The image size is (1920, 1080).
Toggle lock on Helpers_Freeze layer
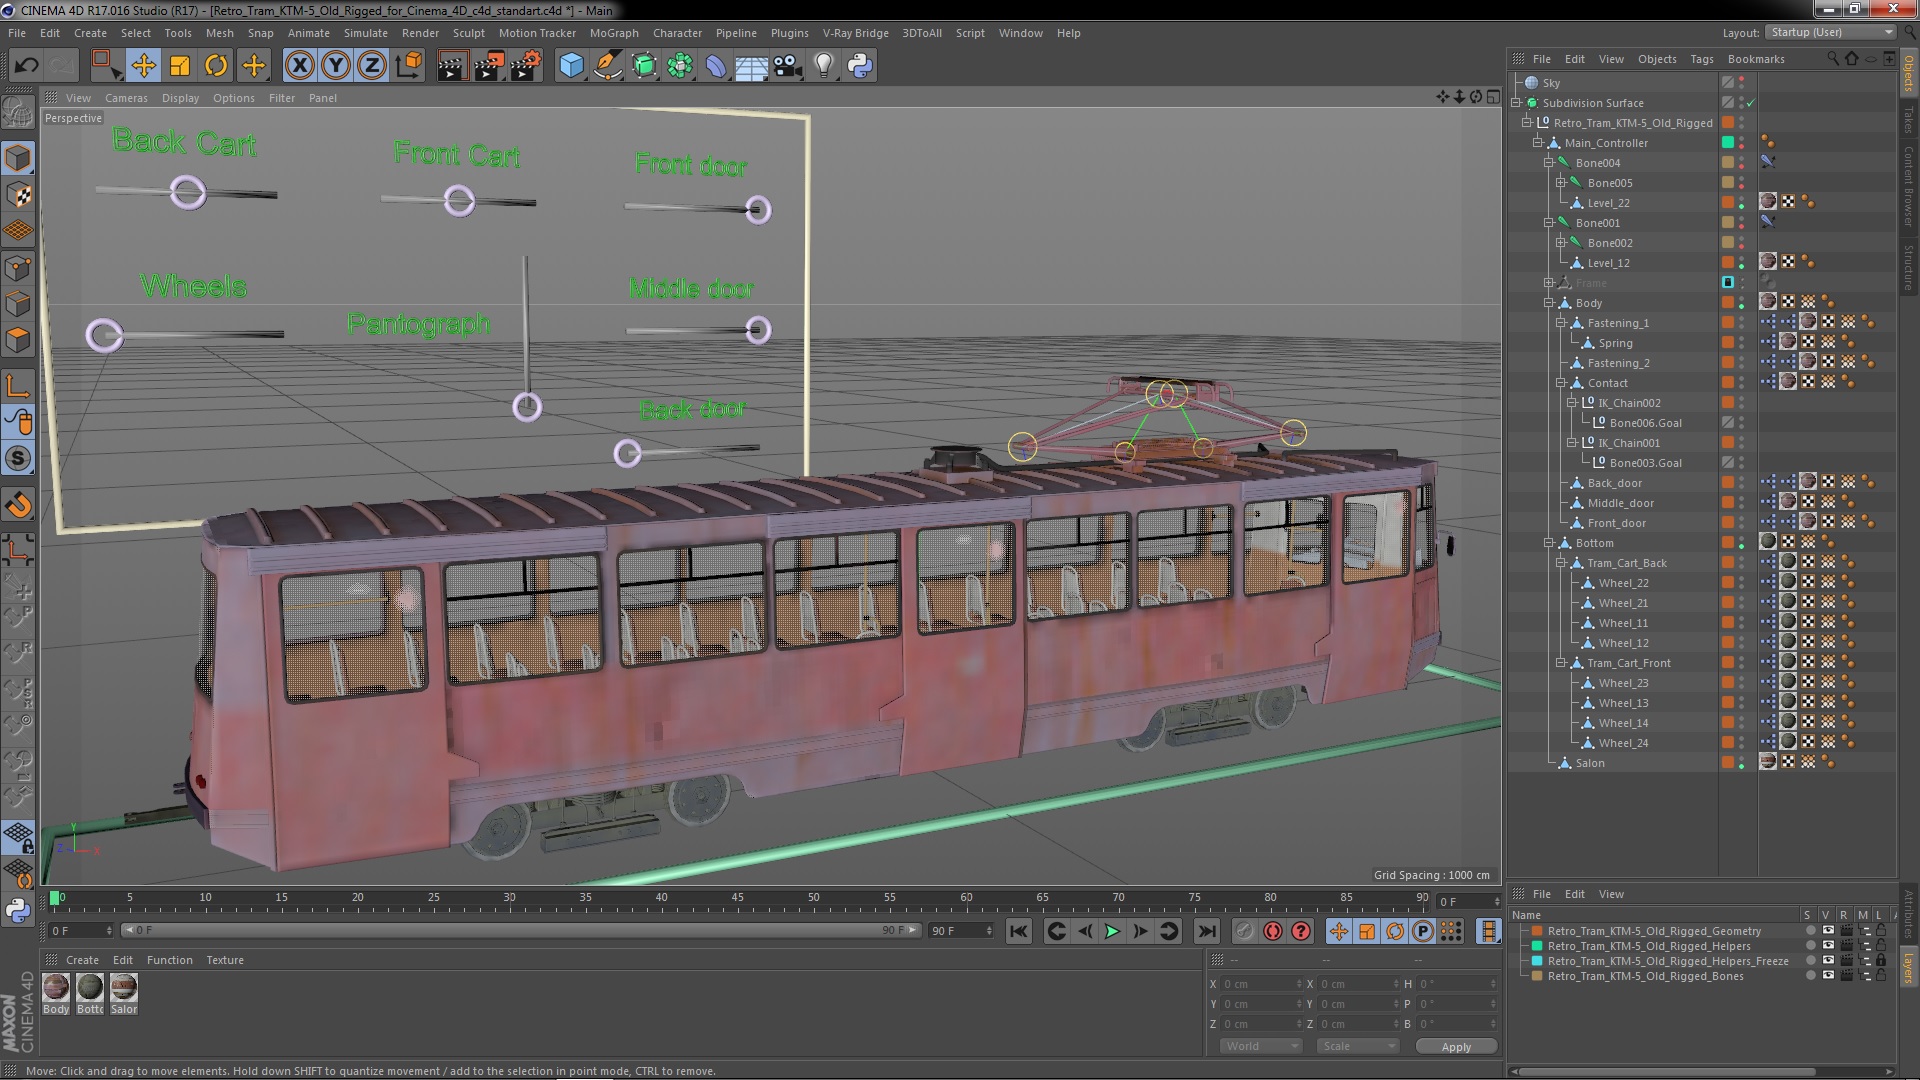tap(1881, 961)
